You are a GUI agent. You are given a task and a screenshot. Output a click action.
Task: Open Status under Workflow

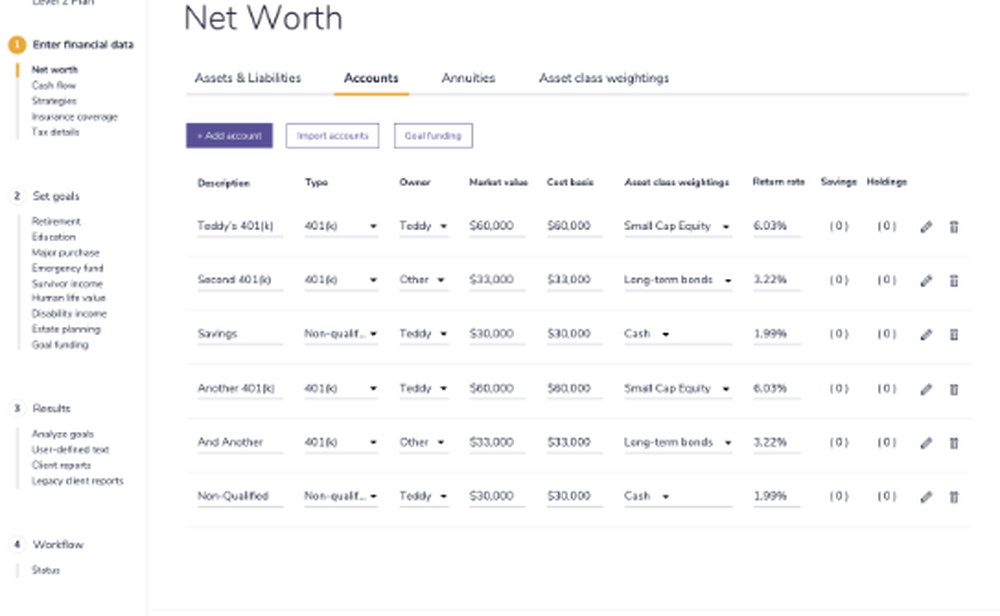46,570
